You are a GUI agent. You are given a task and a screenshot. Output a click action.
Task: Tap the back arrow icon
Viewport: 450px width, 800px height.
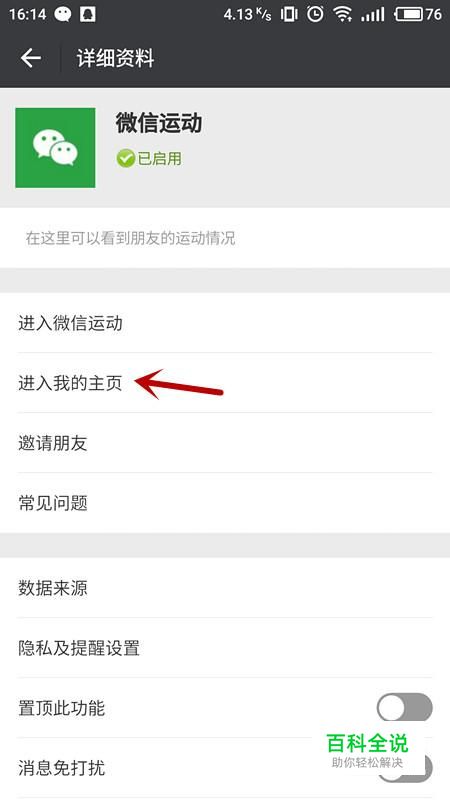click(x=31, y=58)
